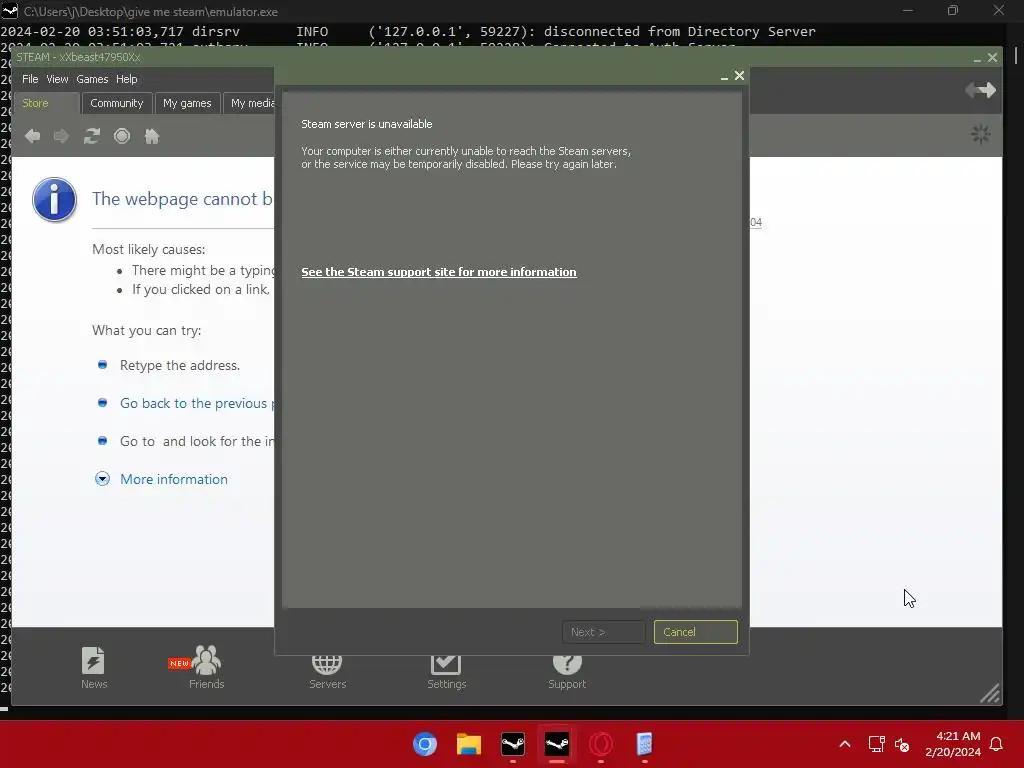The image size is (1024, 768).
Task: Click the network display tray icon
Action: tap(876, 744)
